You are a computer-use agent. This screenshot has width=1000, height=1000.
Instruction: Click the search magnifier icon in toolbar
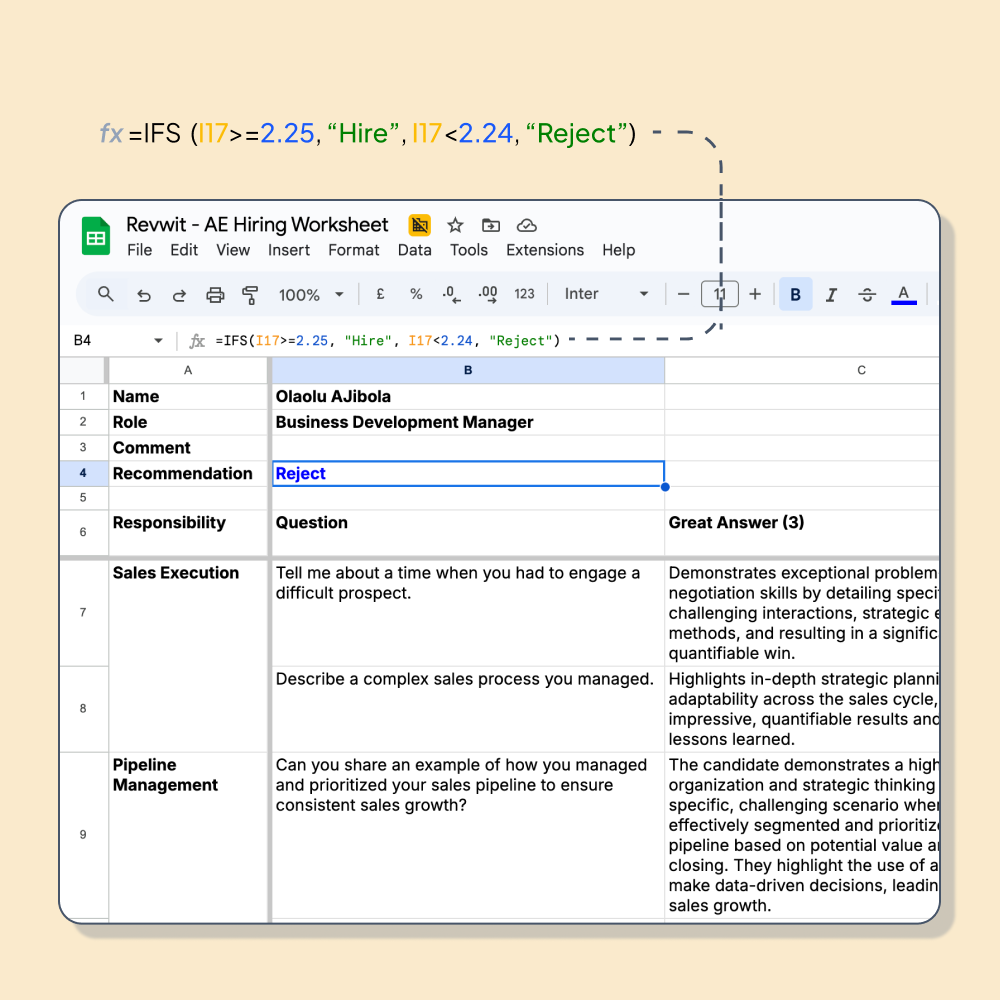tap(106, 294)
